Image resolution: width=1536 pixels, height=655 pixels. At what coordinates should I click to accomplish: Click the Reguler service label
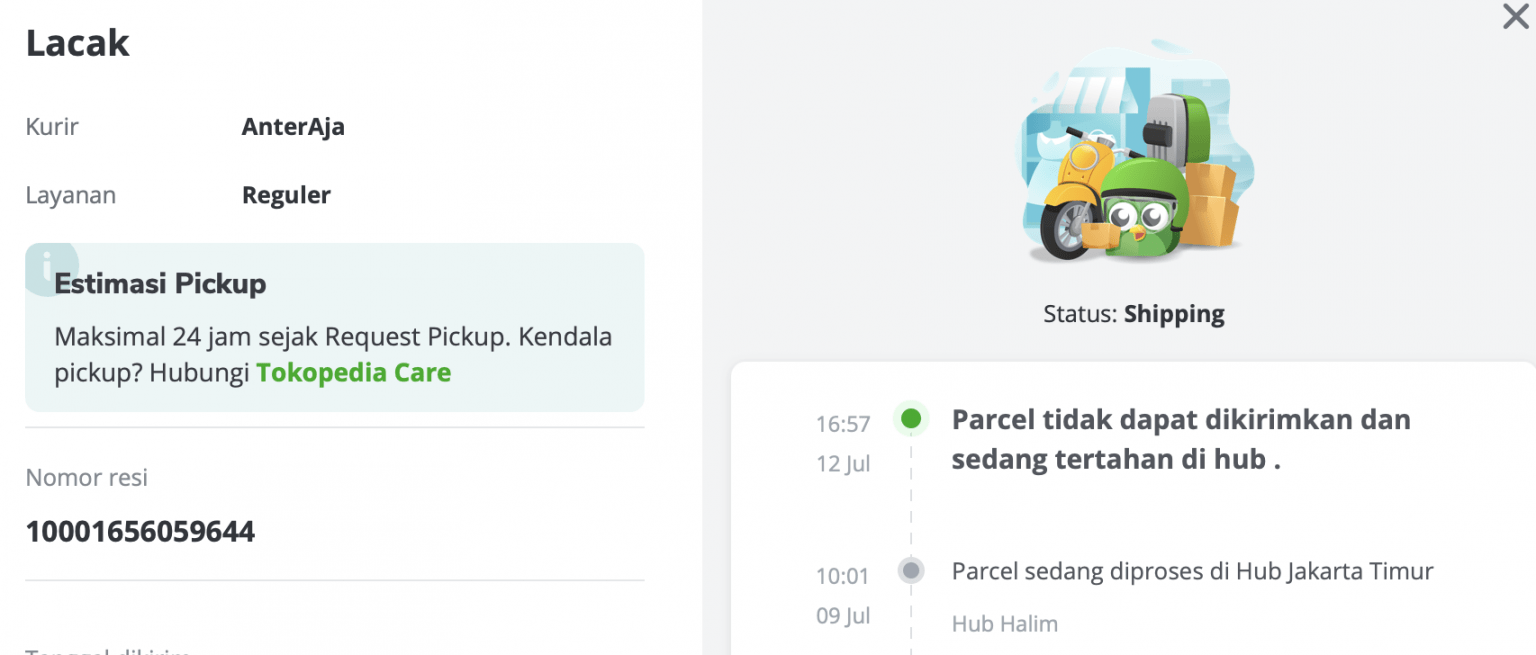tap(286, 194)
